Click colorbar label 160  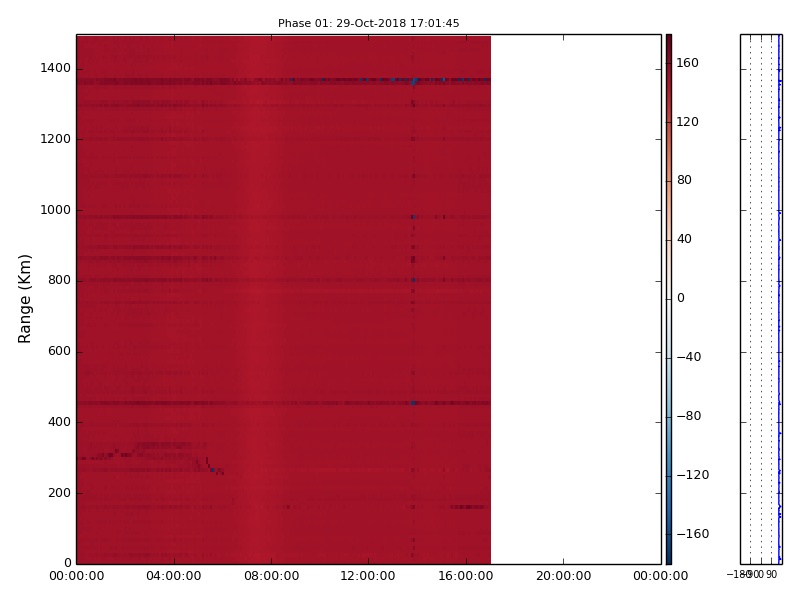(x=687, y=63)
